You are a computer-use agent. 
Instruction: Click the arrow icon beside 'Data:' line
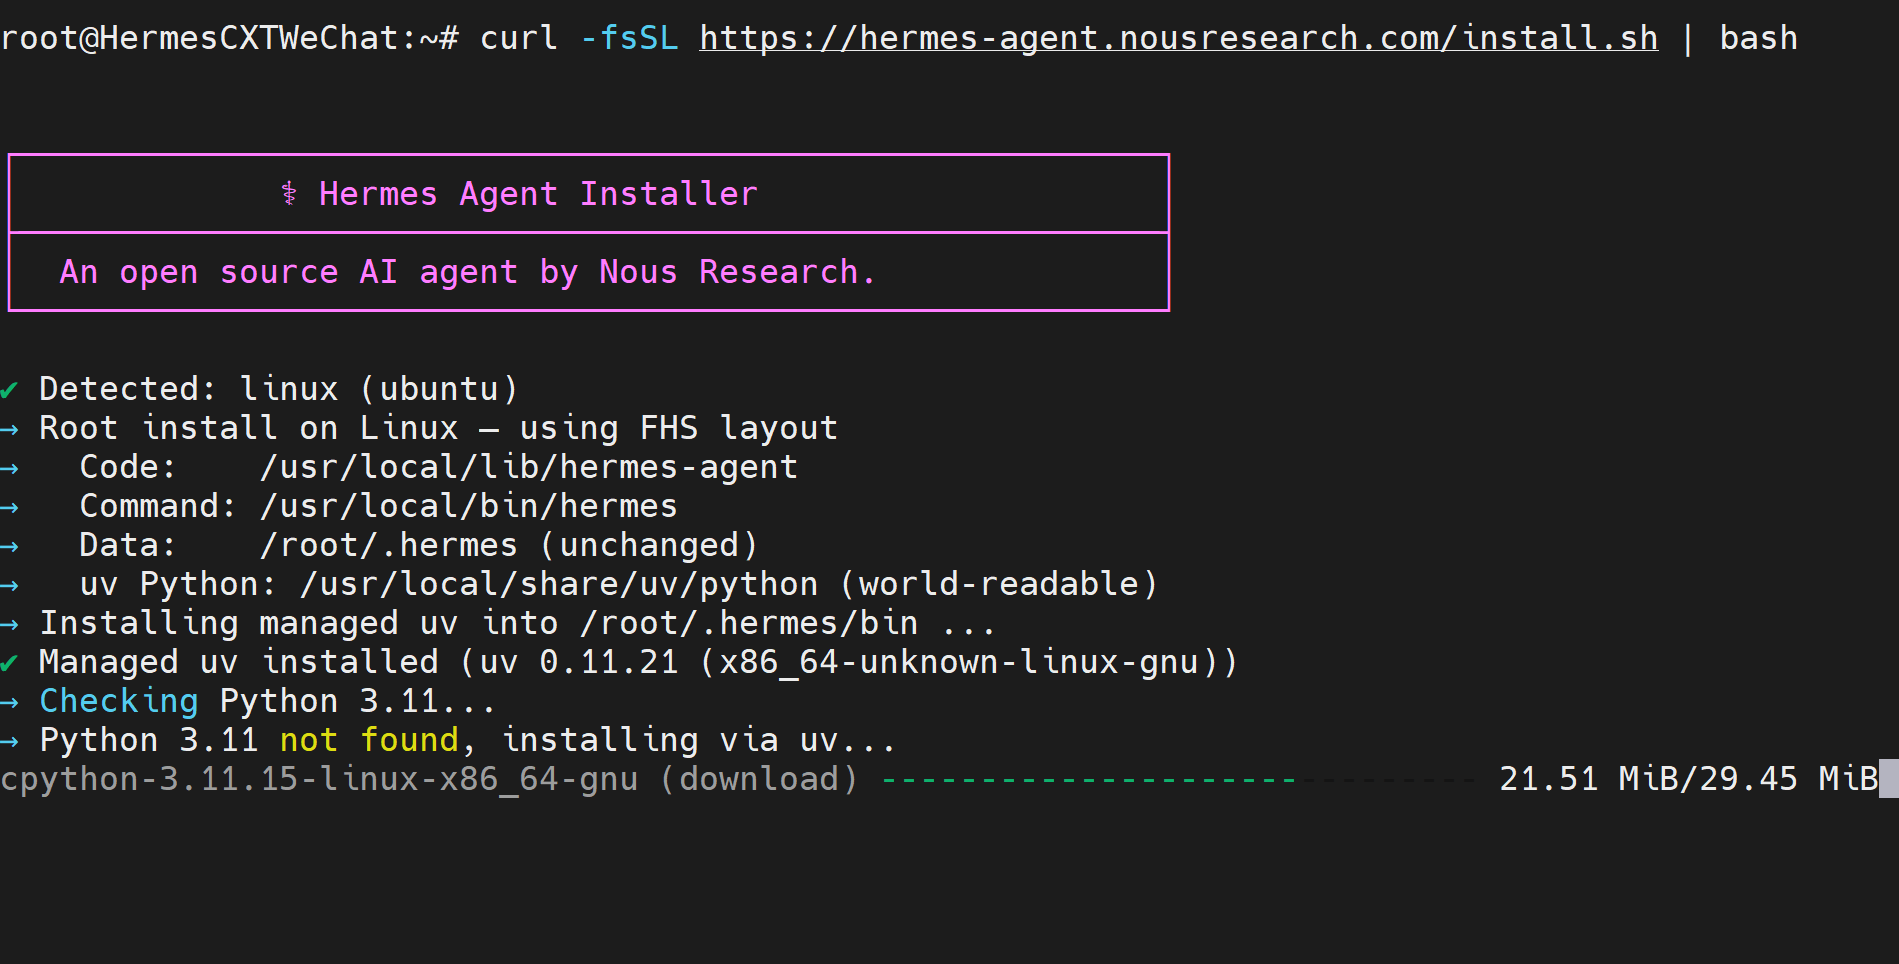tap(9, 546)
